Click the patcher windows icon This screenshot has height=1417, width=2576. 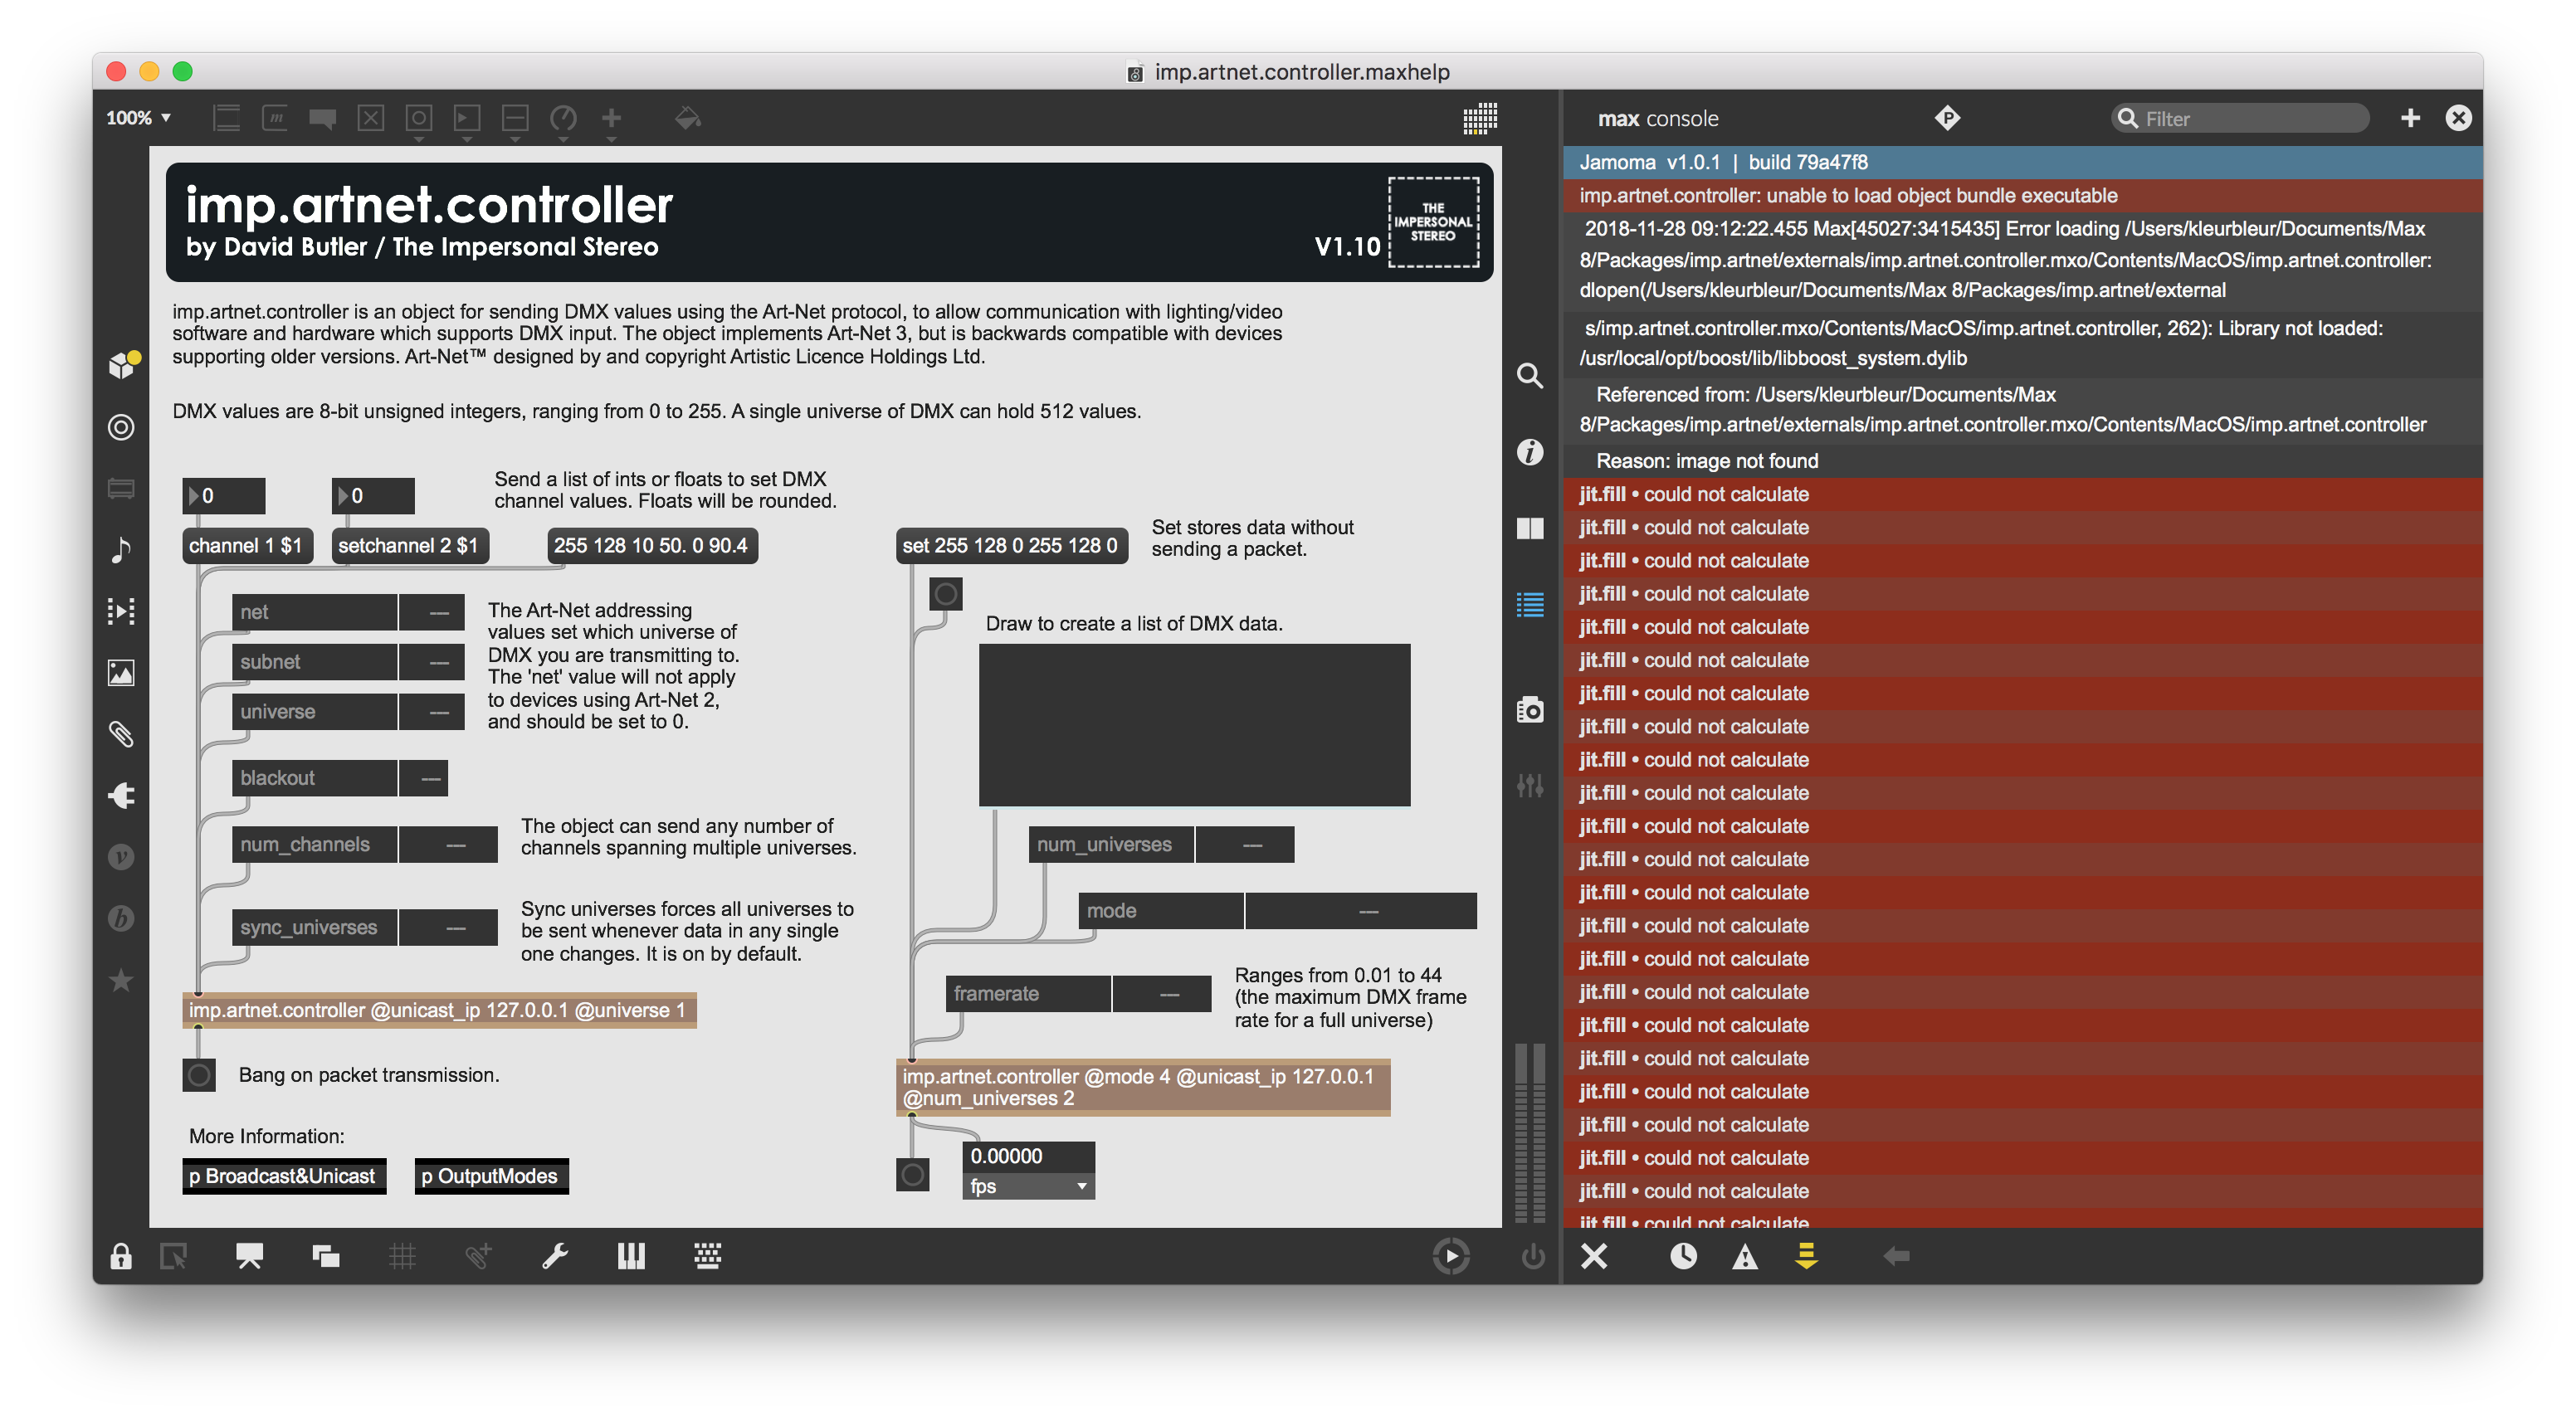326,1256
